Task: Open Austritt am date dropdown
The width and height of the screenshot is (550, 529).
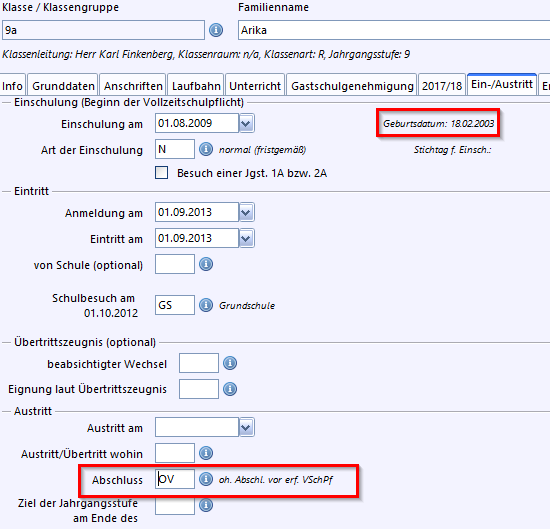Action: [x=246, y=427]
